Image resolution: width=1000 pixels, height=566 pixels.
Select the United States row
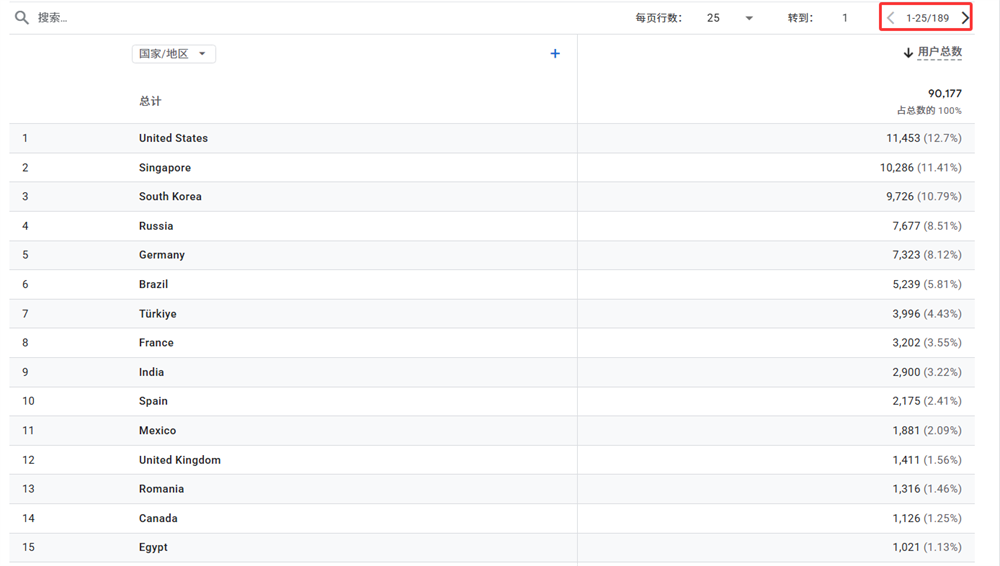point(492,138)
